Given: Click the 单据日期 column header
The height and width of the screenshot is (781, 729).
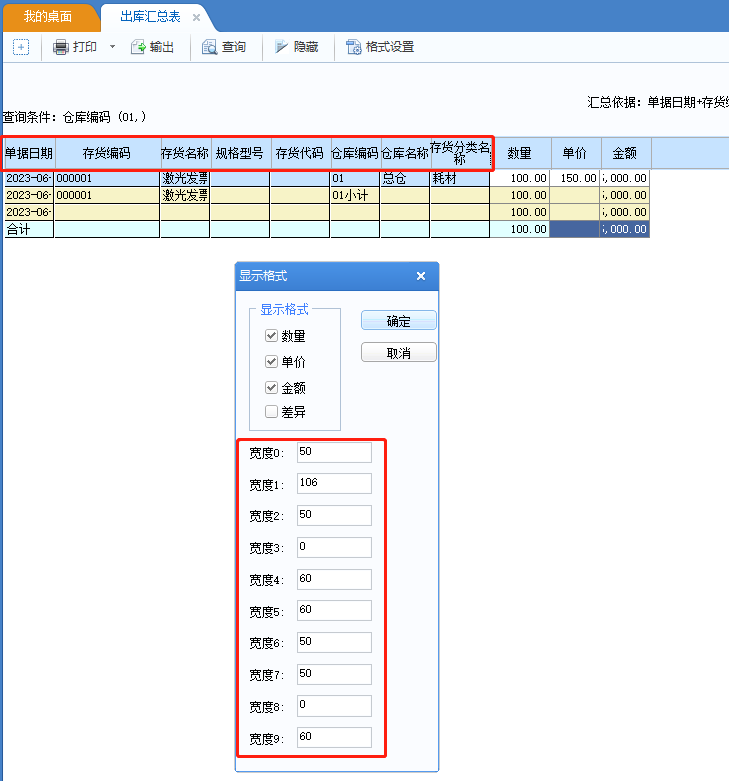Looking at the screenshot, I should click(x=29, y=153).
